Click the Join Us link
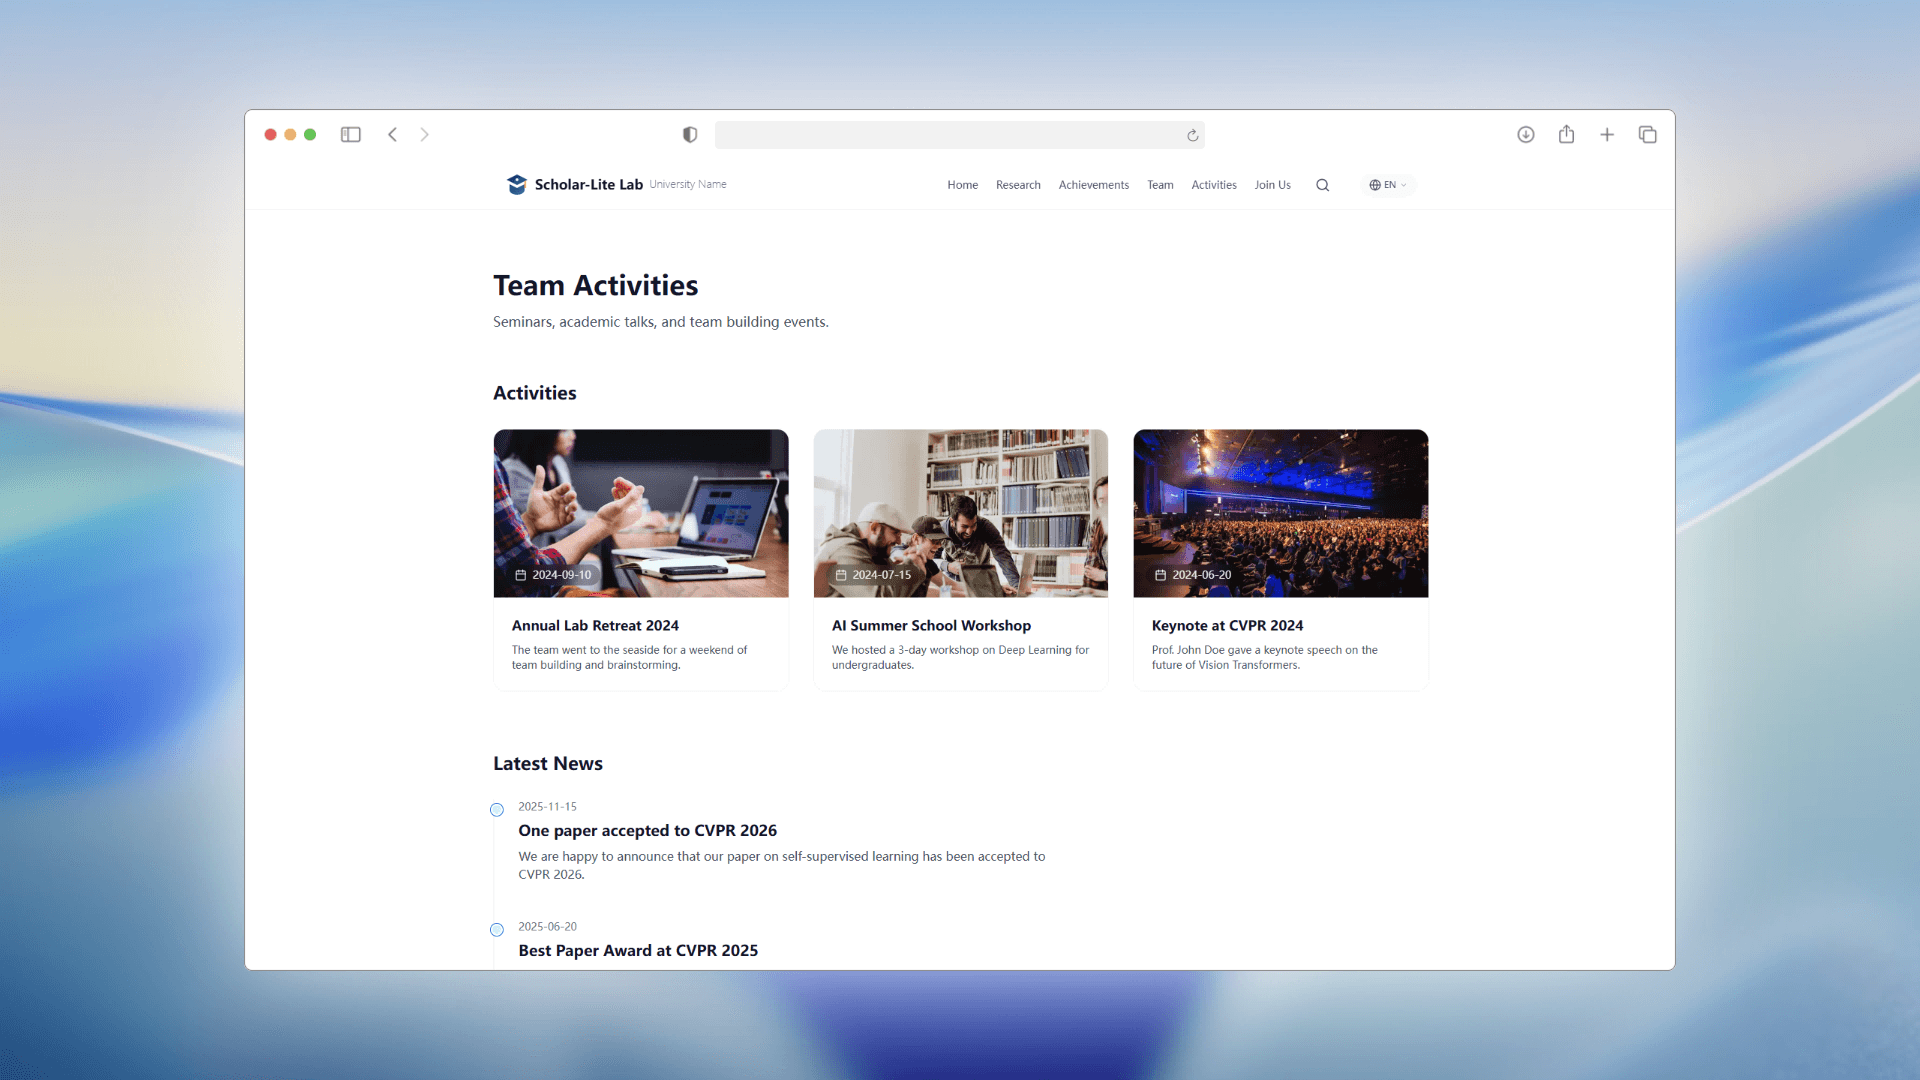 pyautogui.click(x=1272, y=185)
